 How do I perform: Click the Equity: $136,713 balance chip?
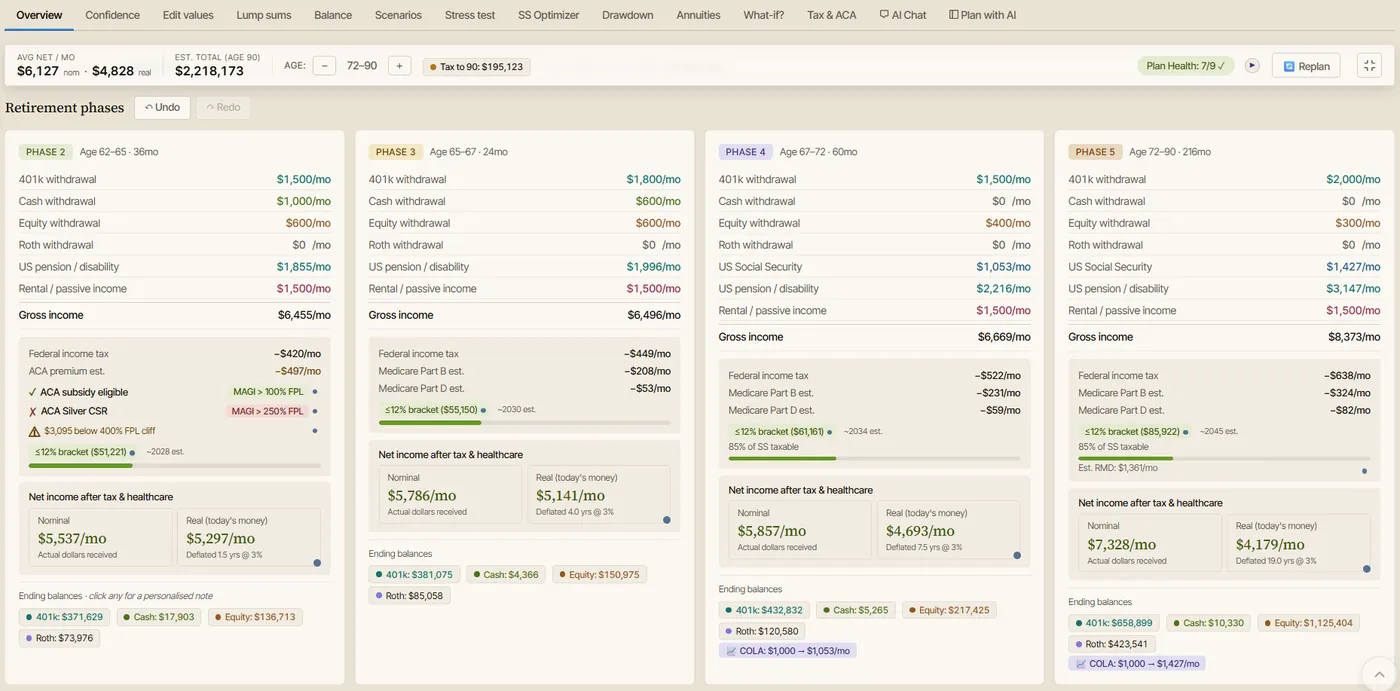pyautogui.click(x=255, y=617)
